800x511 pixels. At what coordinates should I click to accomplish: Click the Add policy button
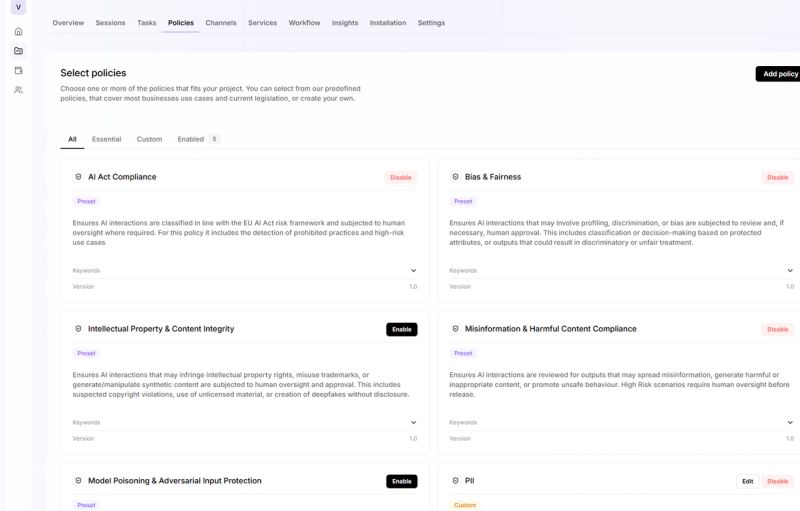(779, 74)
